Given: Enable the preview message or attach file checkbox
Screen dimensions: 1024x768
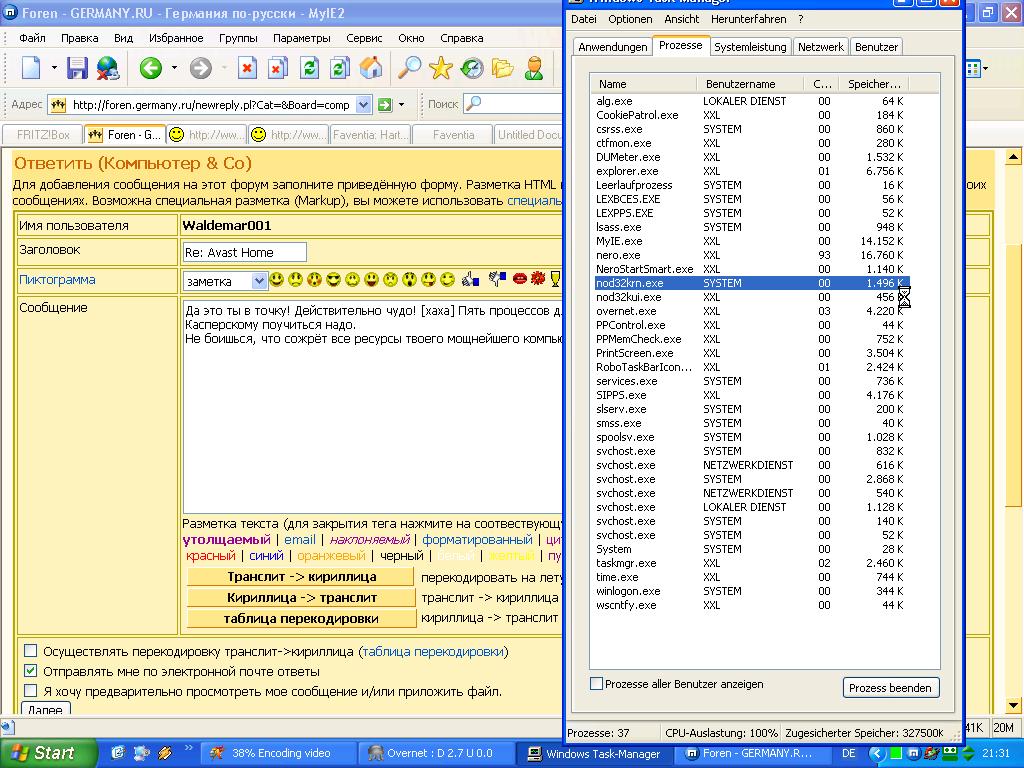Looking at the screenshot, I should tap(31, 690).
